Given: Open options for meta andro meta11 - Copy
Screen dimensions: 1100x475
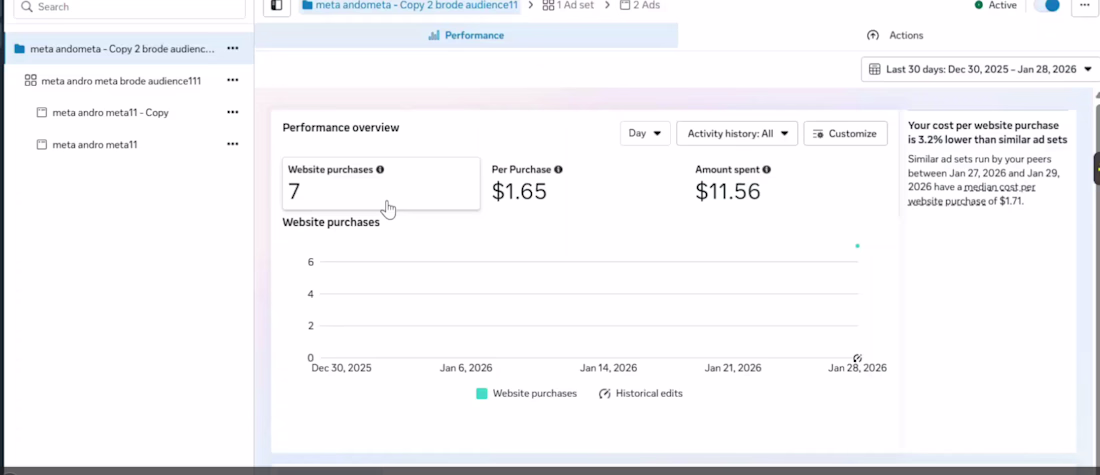Looking at the screenshot, I should [x=233, y=112].
